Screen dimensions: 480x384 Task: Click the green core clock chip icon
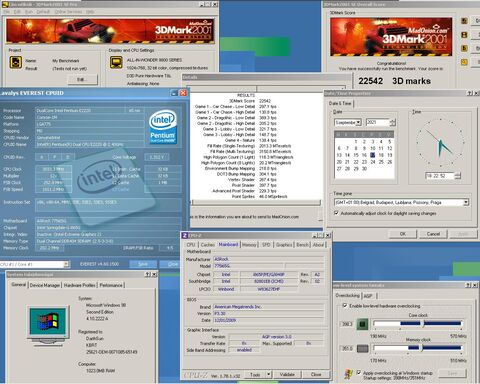[362, 324]
